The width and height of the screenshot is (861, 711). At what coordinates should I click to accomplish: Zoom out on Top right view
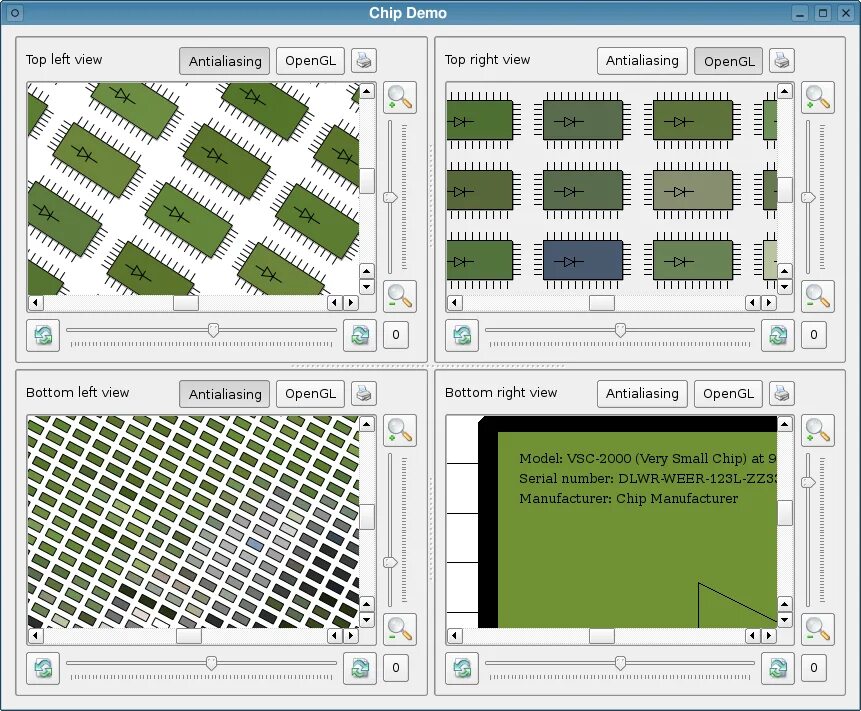[818, 296]
